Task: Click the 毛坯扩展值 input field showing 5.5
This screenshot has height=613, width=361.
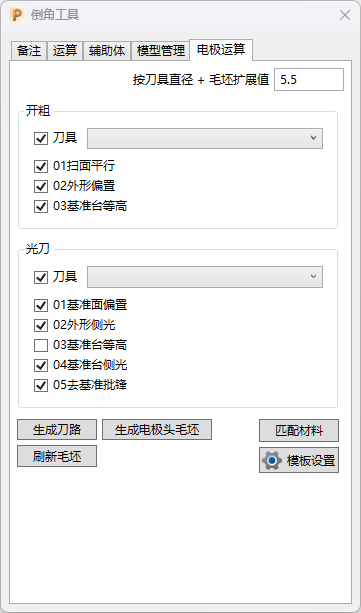Action: coord(309,80)
